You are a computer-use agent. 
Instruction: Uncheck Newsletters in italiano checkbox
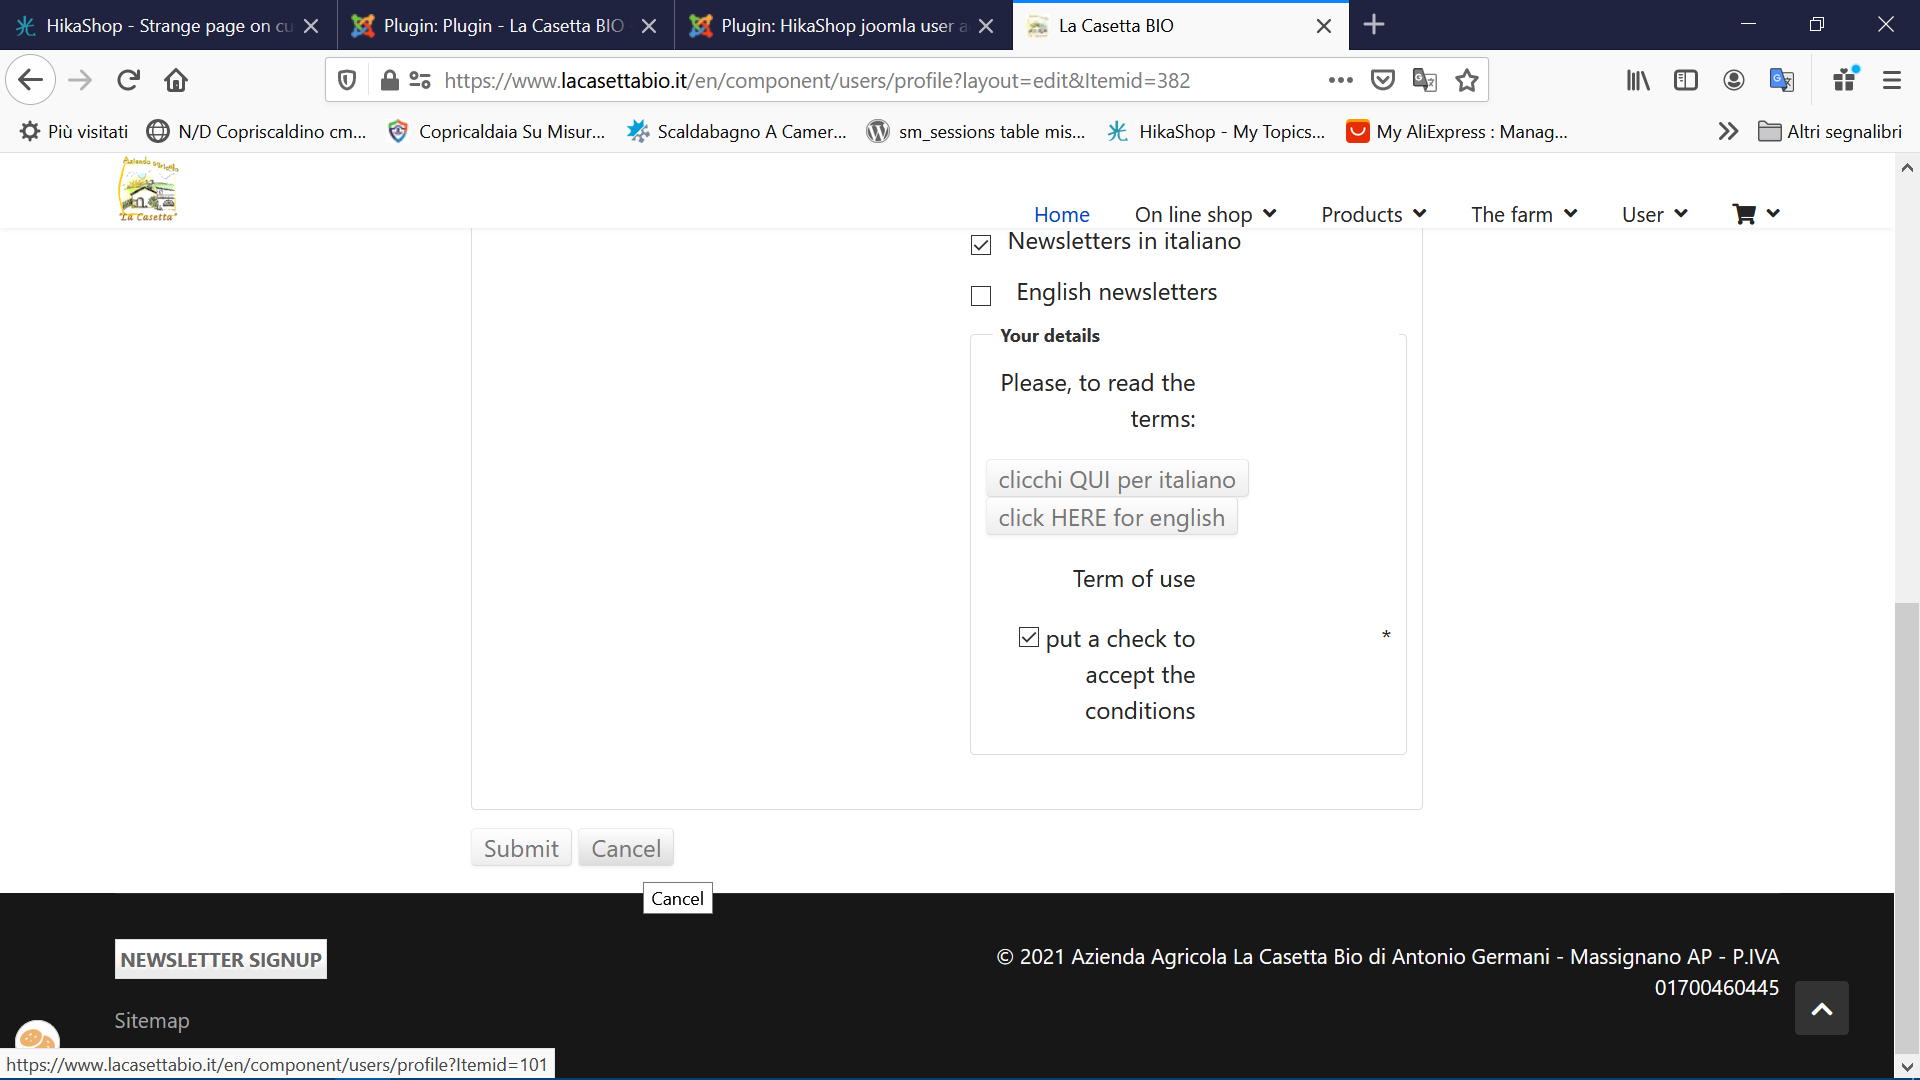pyautogui.click(x=981, y=245)
